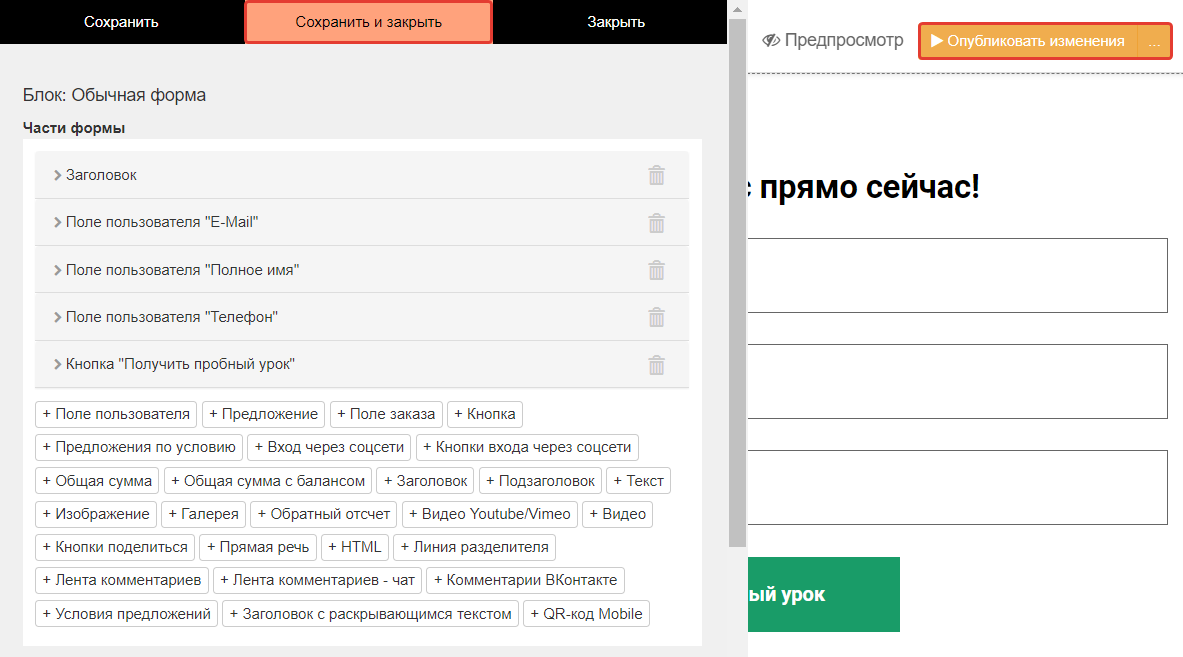Click the trash icon for "Поле пользователя E-Mail"
This screenshot has height=657, width=1183.
click(656, 222)
